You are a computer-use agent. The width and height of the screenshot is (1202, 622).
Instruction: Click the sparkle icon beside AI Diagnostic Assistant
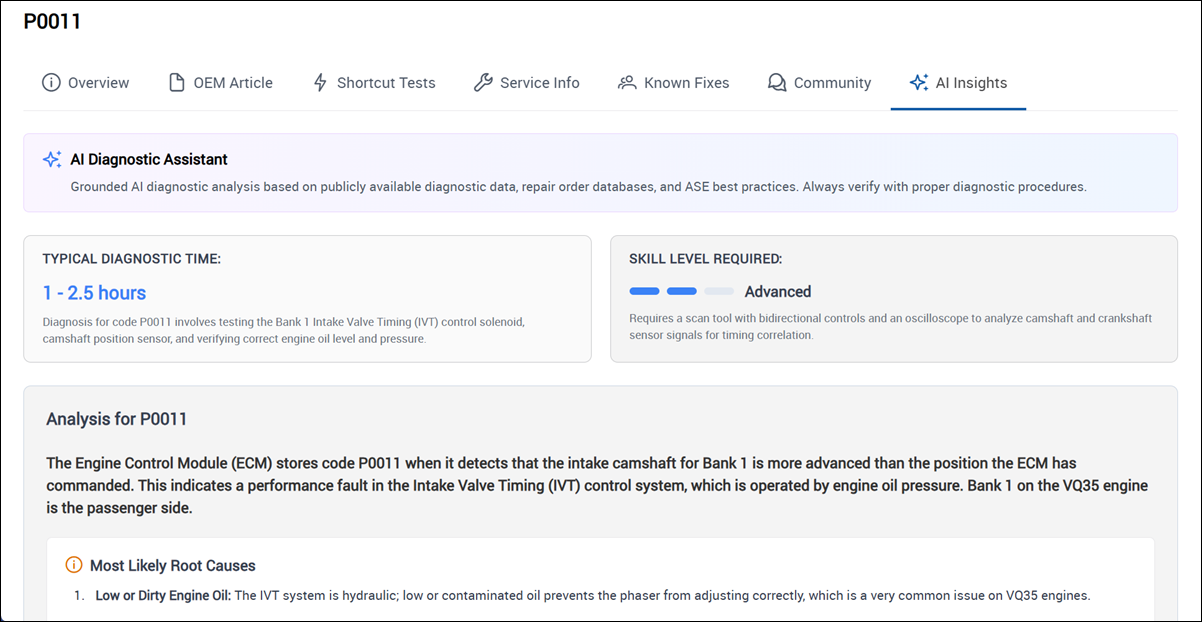point(52,160)
